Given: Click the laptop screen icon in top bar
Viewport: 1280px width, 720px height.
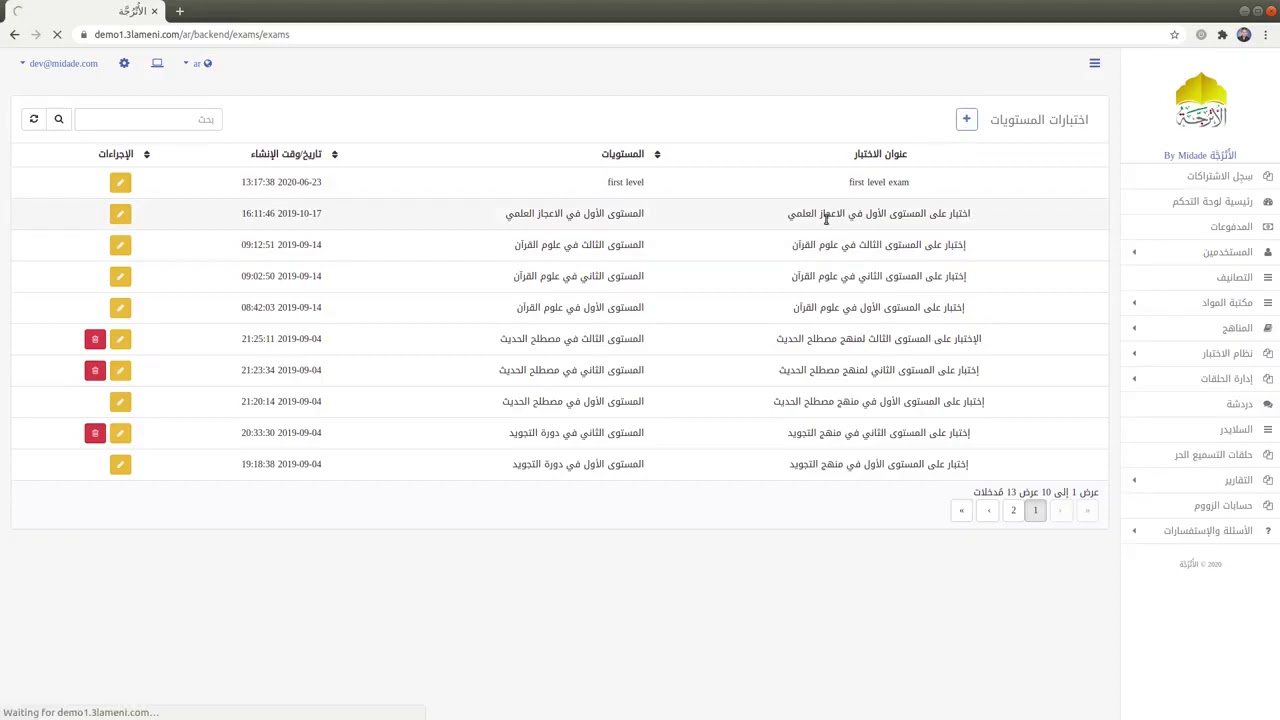Looking at the screenshot, I should tap(157, 63).
